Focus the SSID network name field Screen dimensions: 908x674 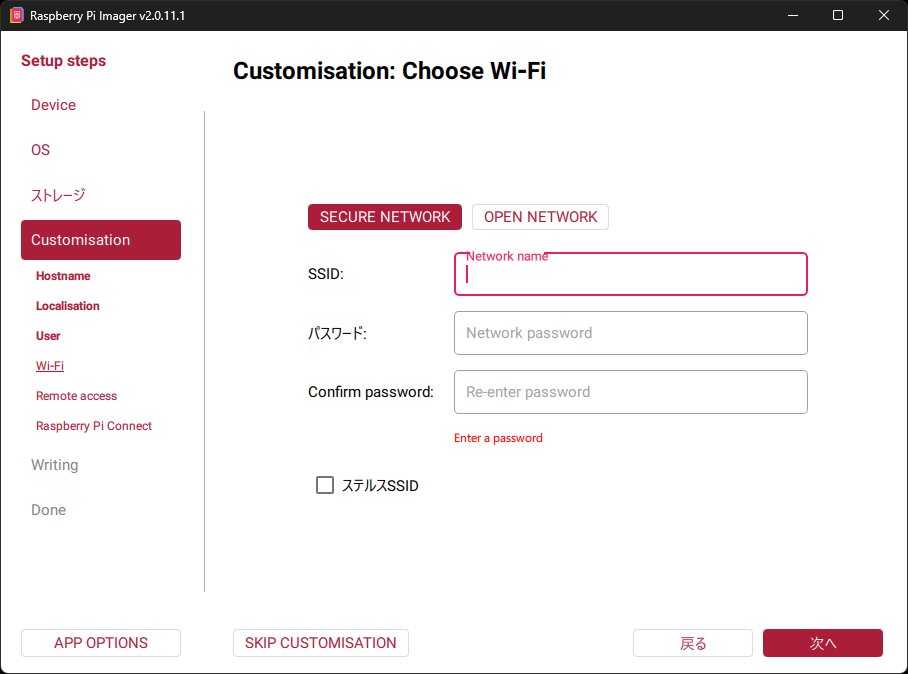click(x=631, y=274)
